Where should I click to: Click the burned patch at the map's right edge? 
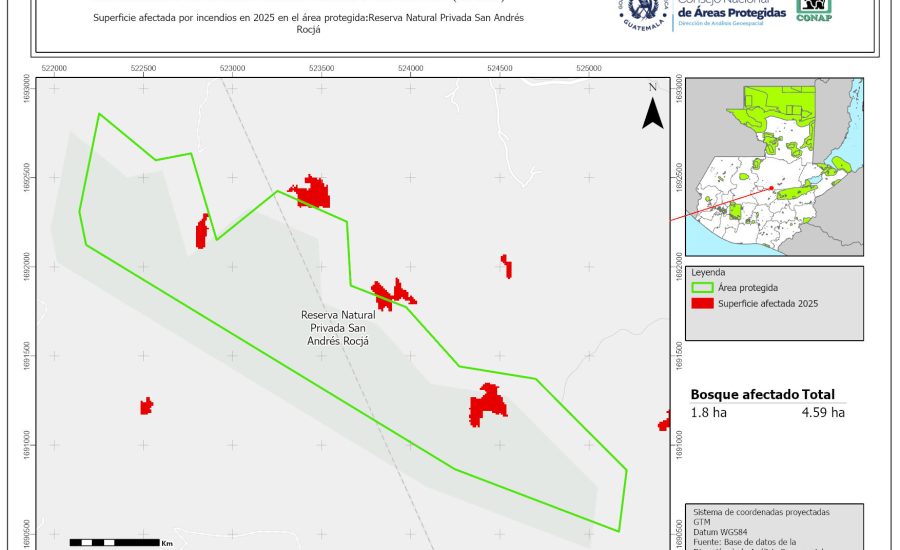tap(664, 422)
